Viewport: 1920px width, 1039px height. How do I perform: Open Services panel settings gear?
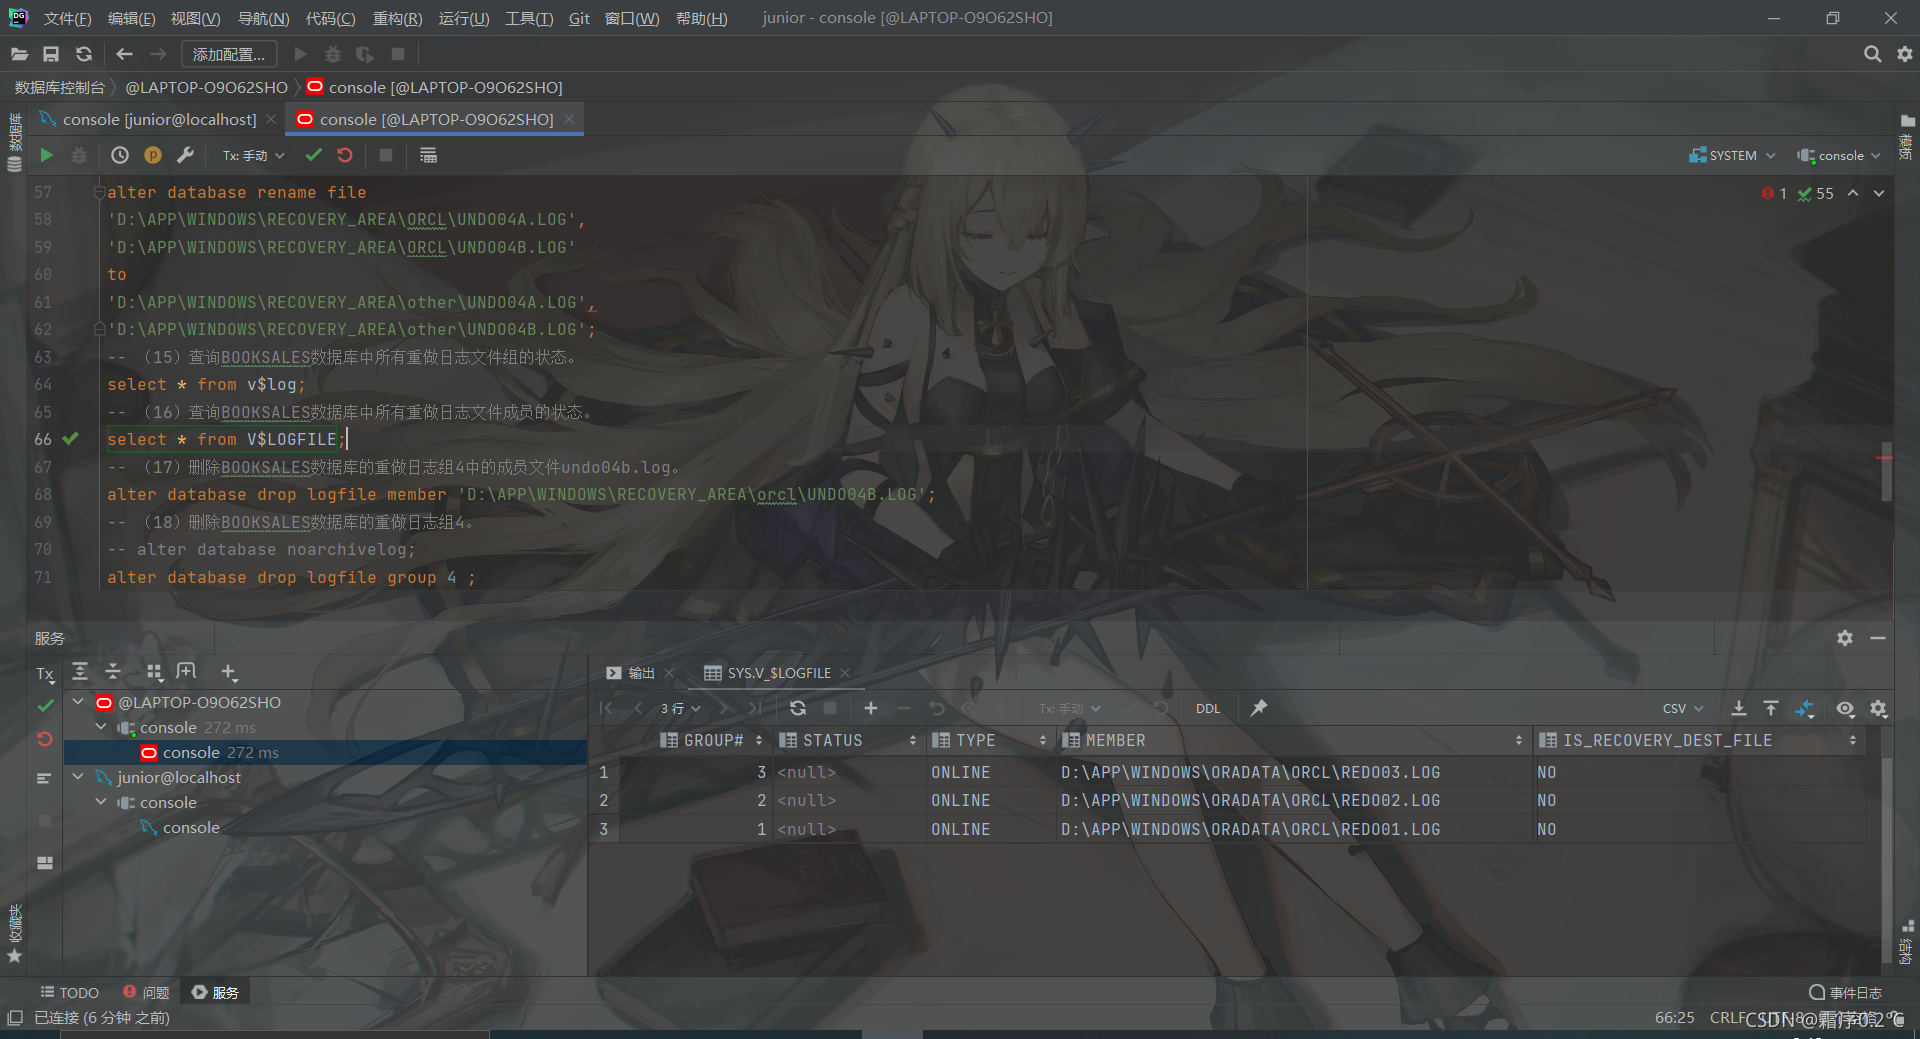1845,638
